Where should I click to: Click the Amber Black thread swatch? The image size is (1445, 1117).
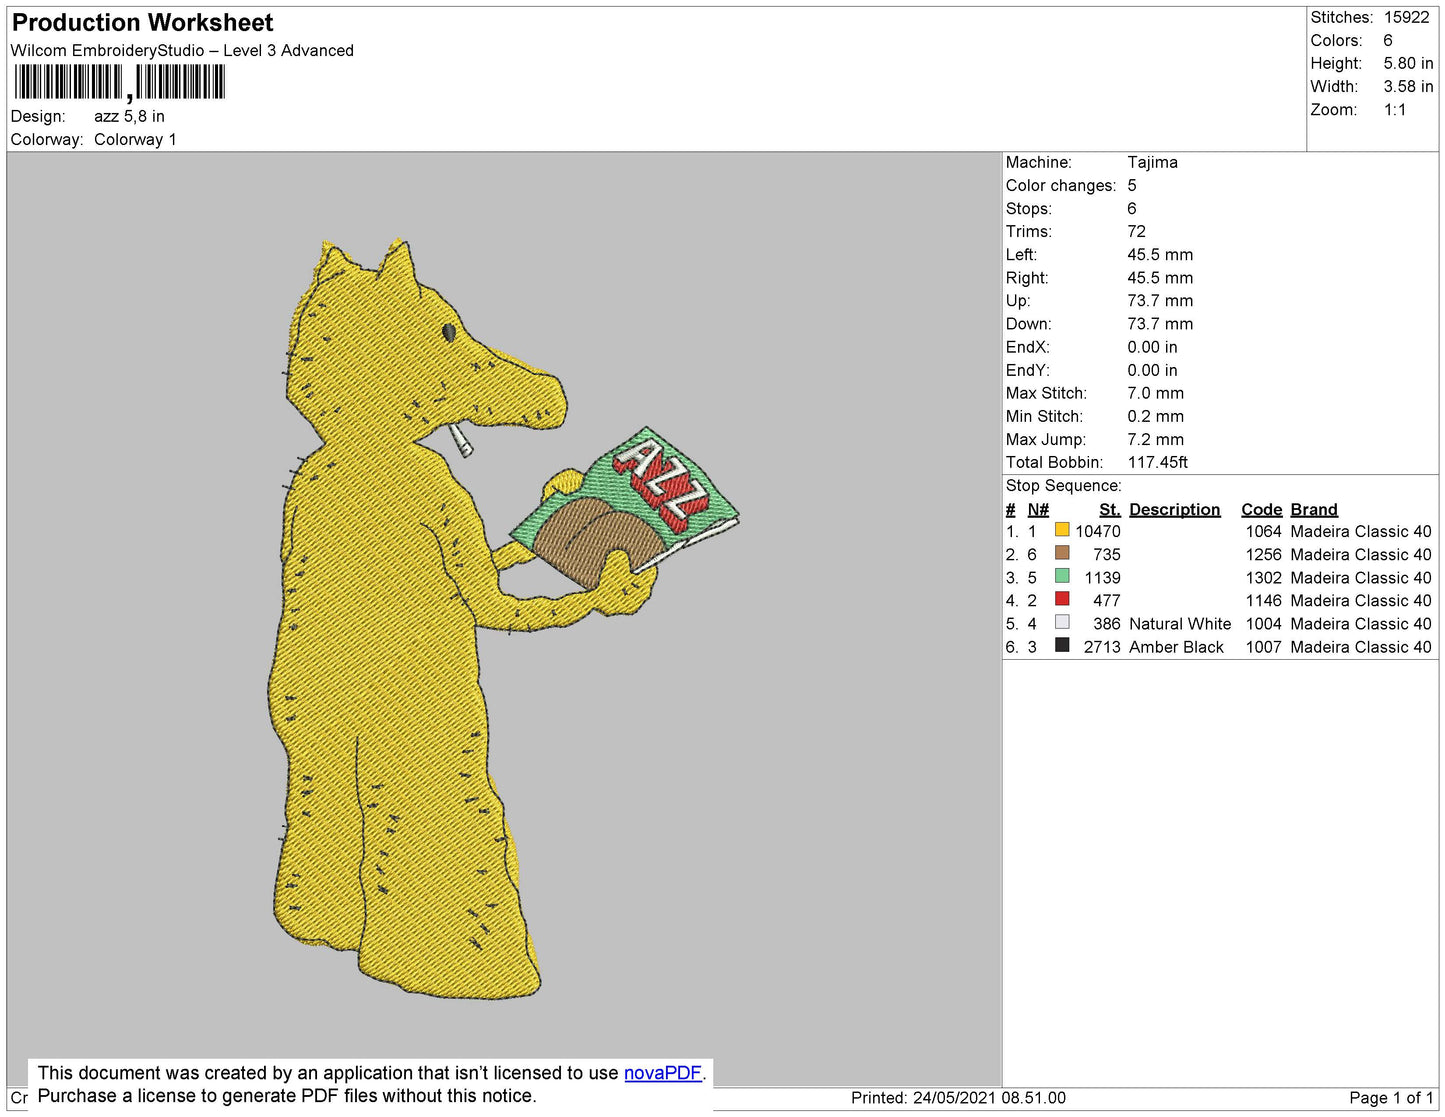1062,645
